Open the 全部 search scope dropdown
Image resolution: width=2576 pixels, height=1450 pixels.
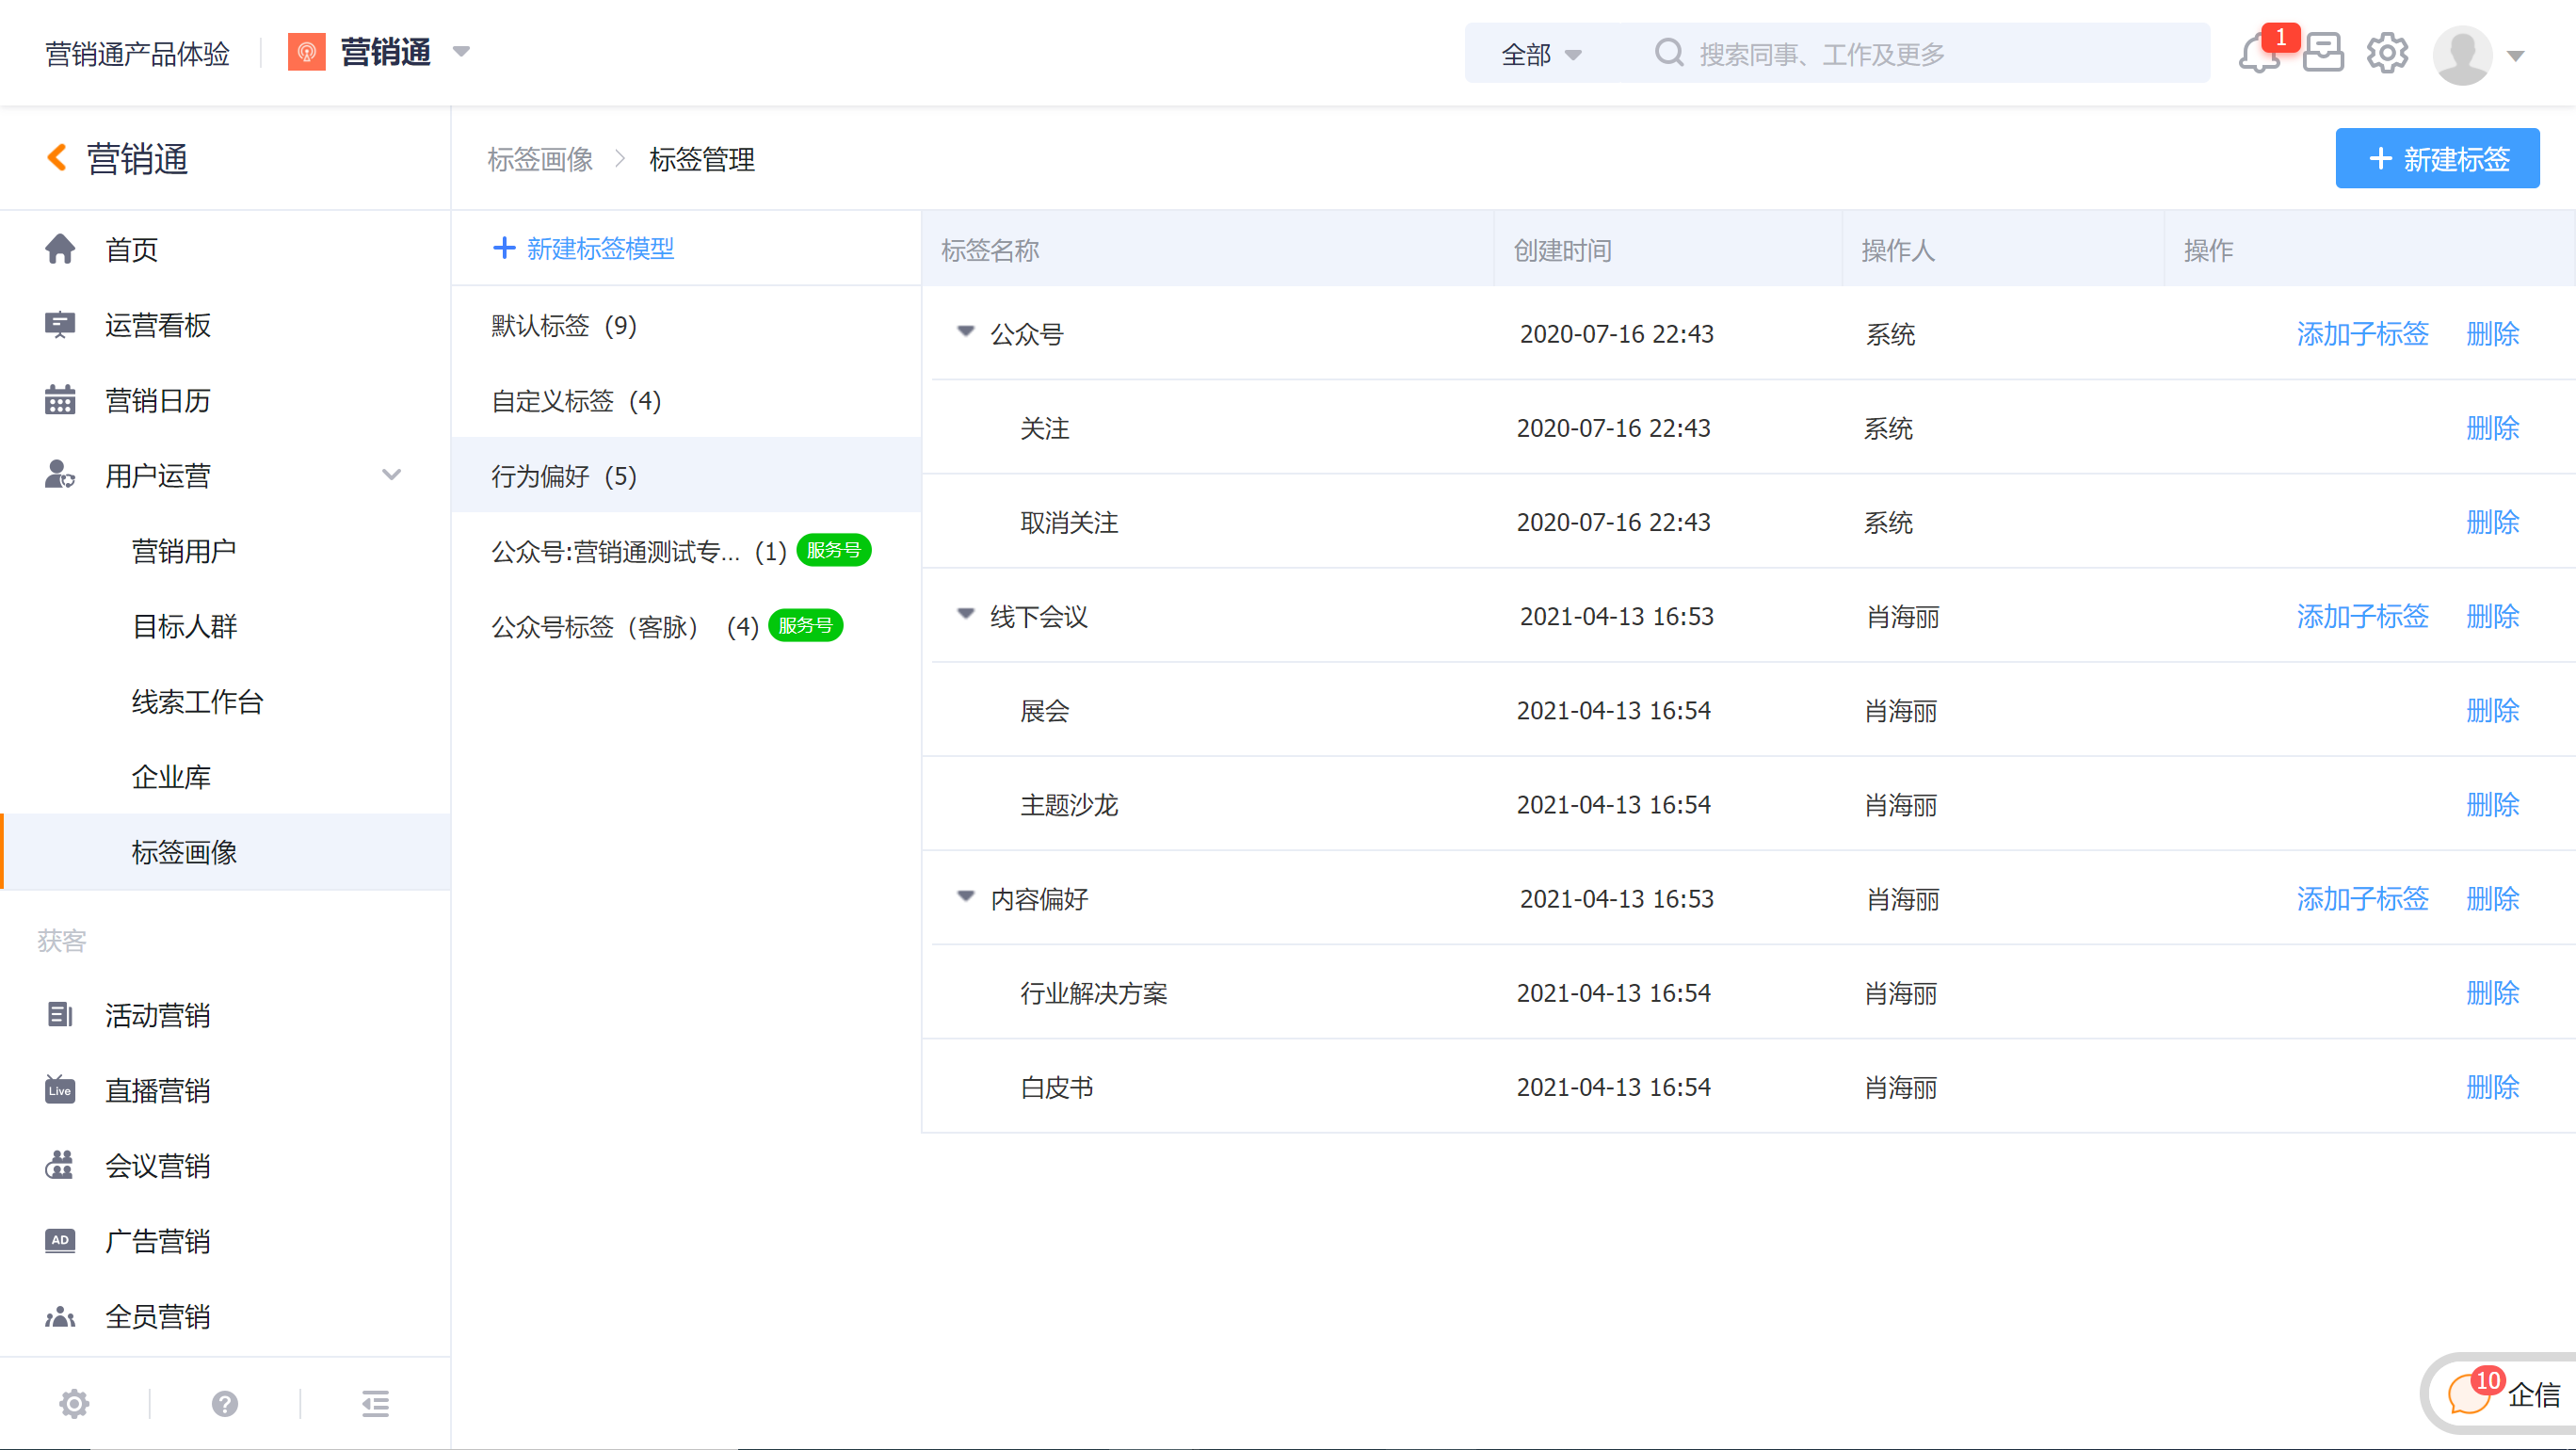pos(1541,54)
